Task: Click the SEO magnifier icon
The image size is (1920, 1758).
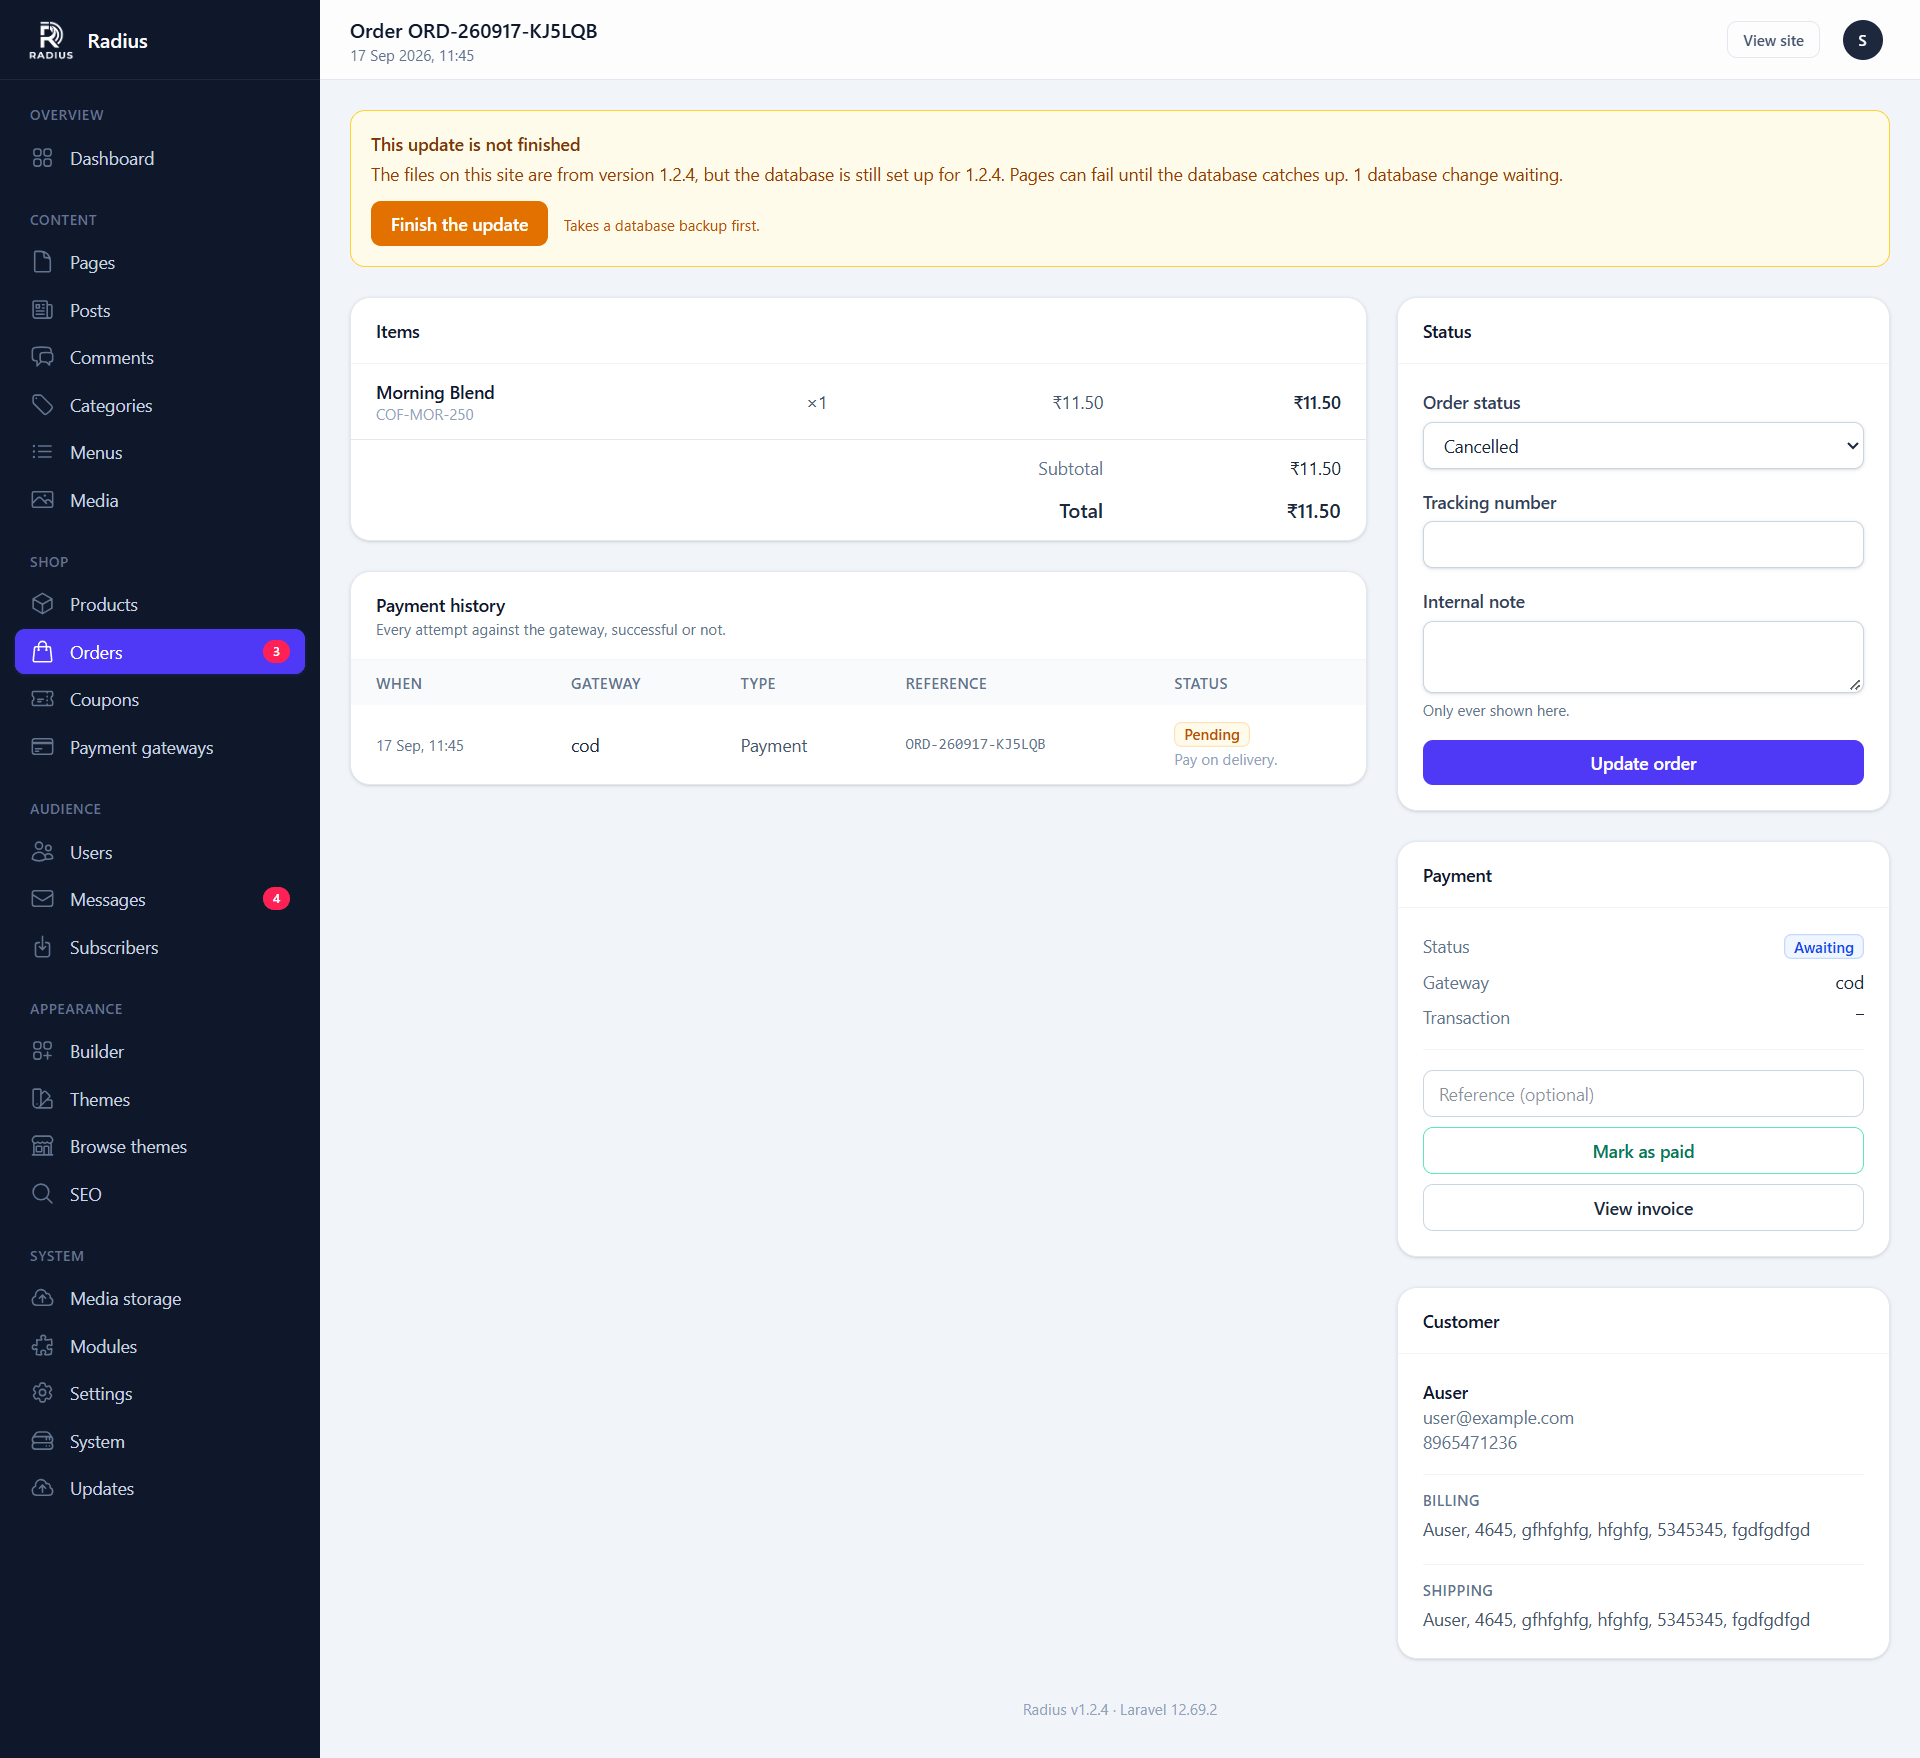Action: [x=42, y=1194]
